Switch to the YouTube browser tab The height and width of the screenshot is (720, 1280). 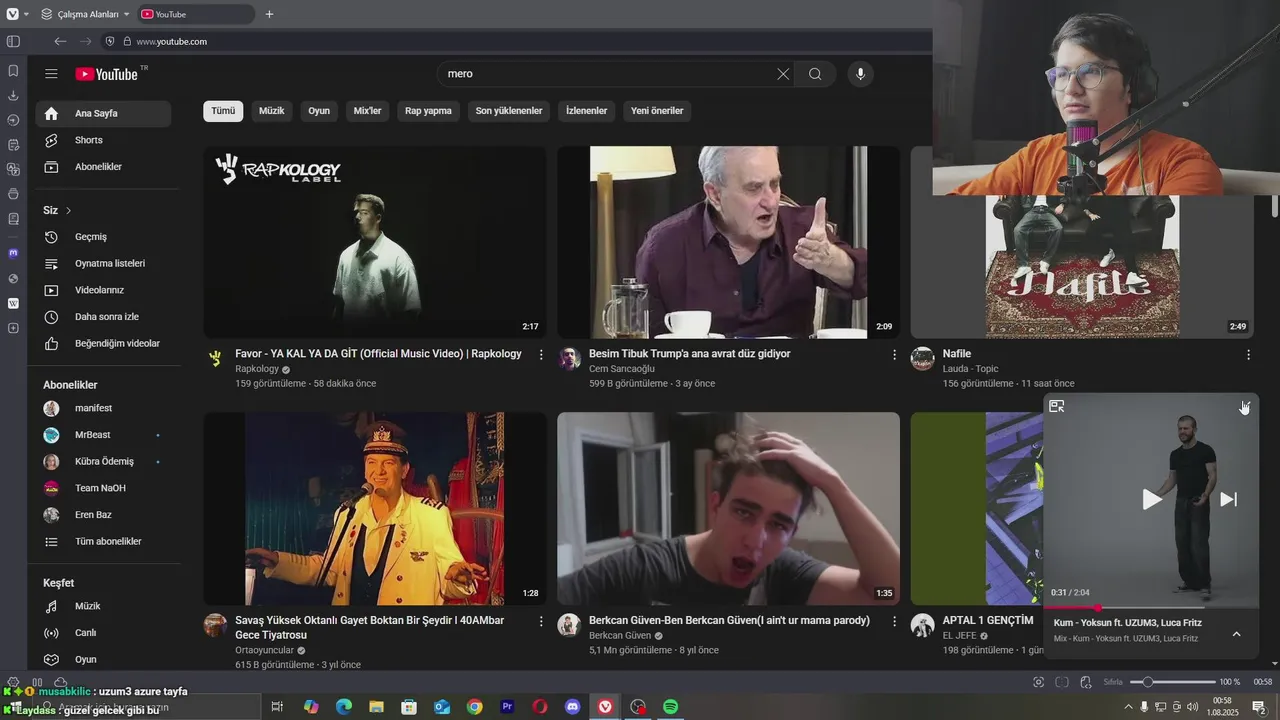click(x=195, y=14)
